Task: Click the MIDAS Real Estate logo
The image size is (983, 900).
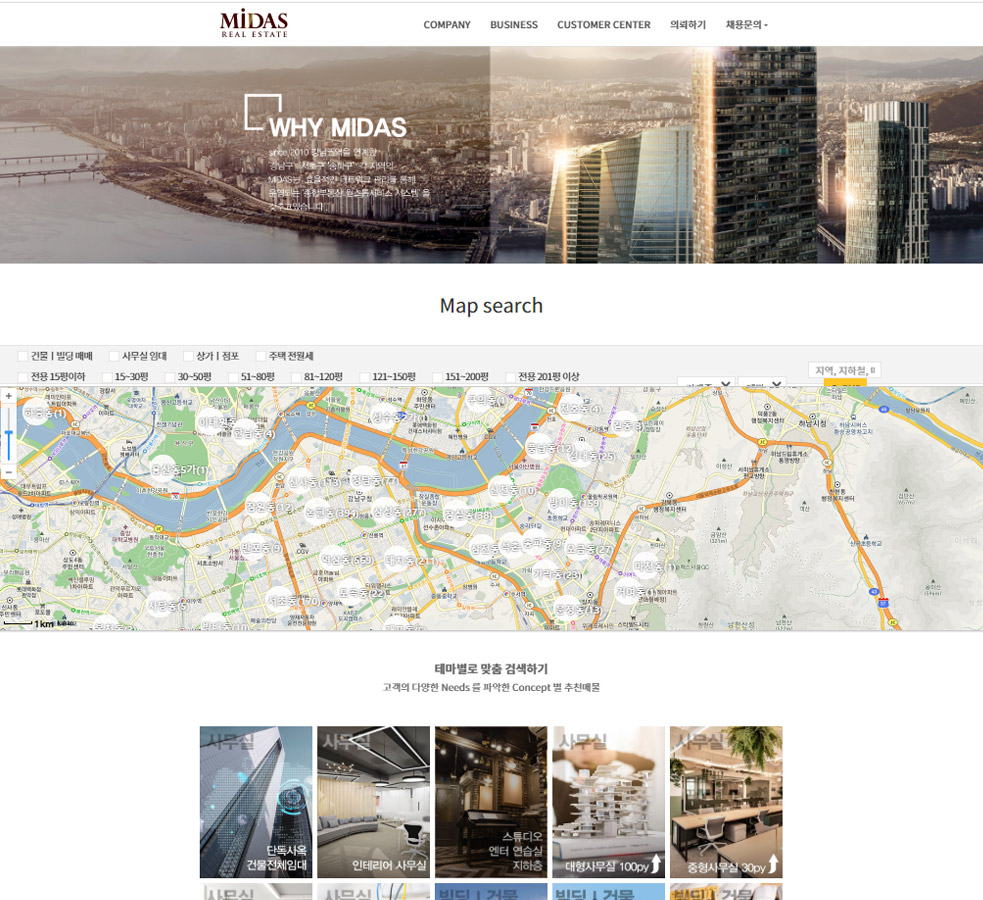Action: click(x=254, y=24)
